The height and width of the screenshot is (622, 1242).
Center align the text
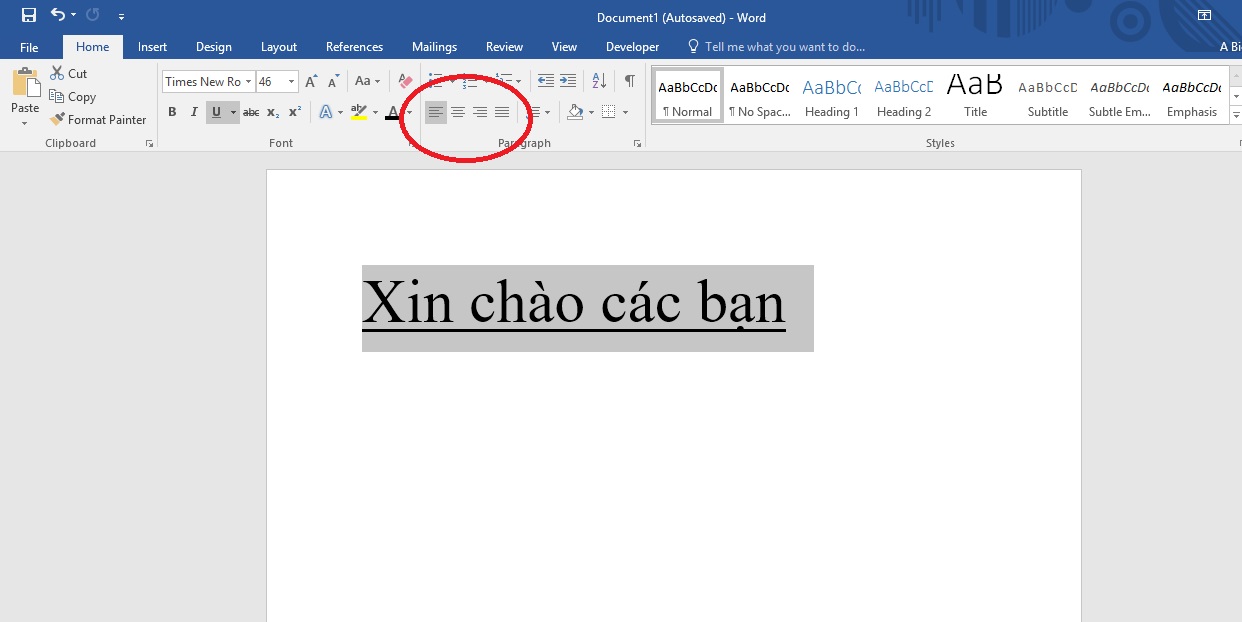pos(458,112)
